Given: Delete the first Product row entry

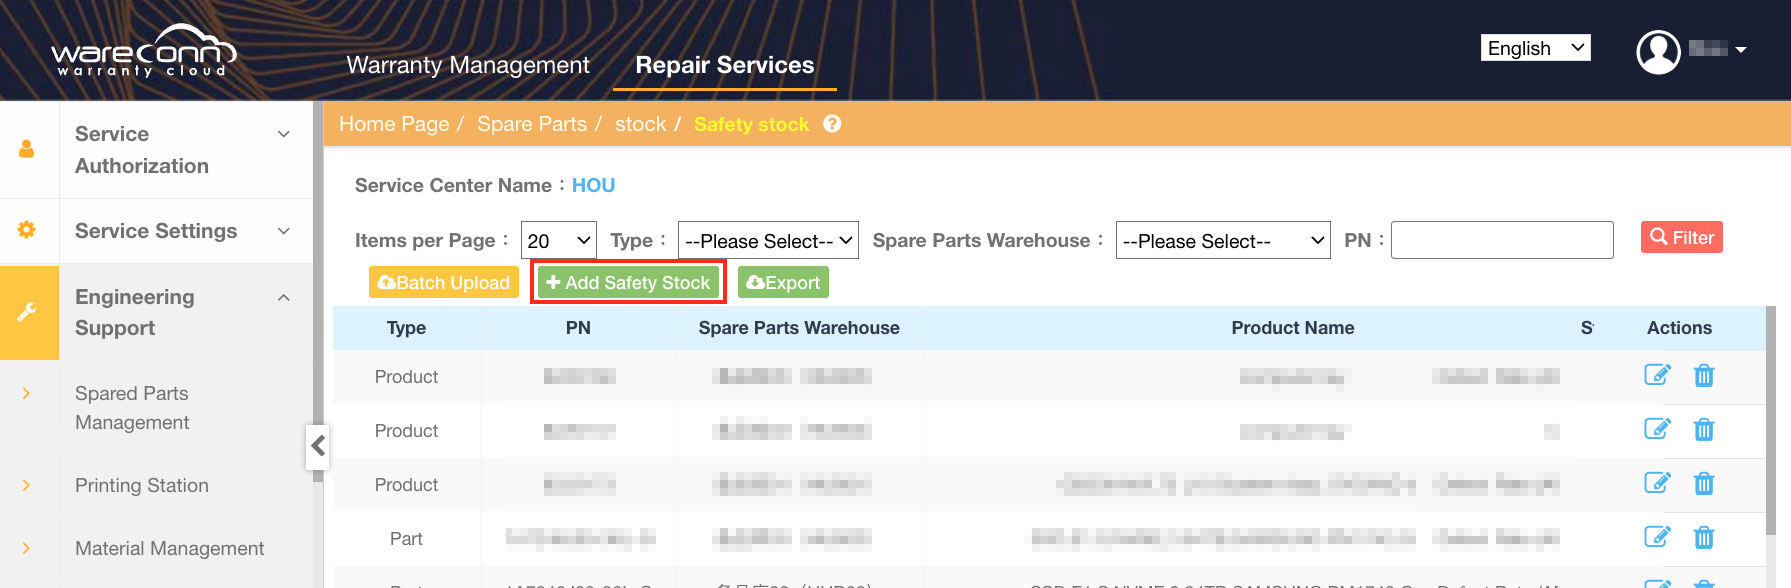Looking at the screenshot, I should pyautogui.click(x=1704, y=375).
